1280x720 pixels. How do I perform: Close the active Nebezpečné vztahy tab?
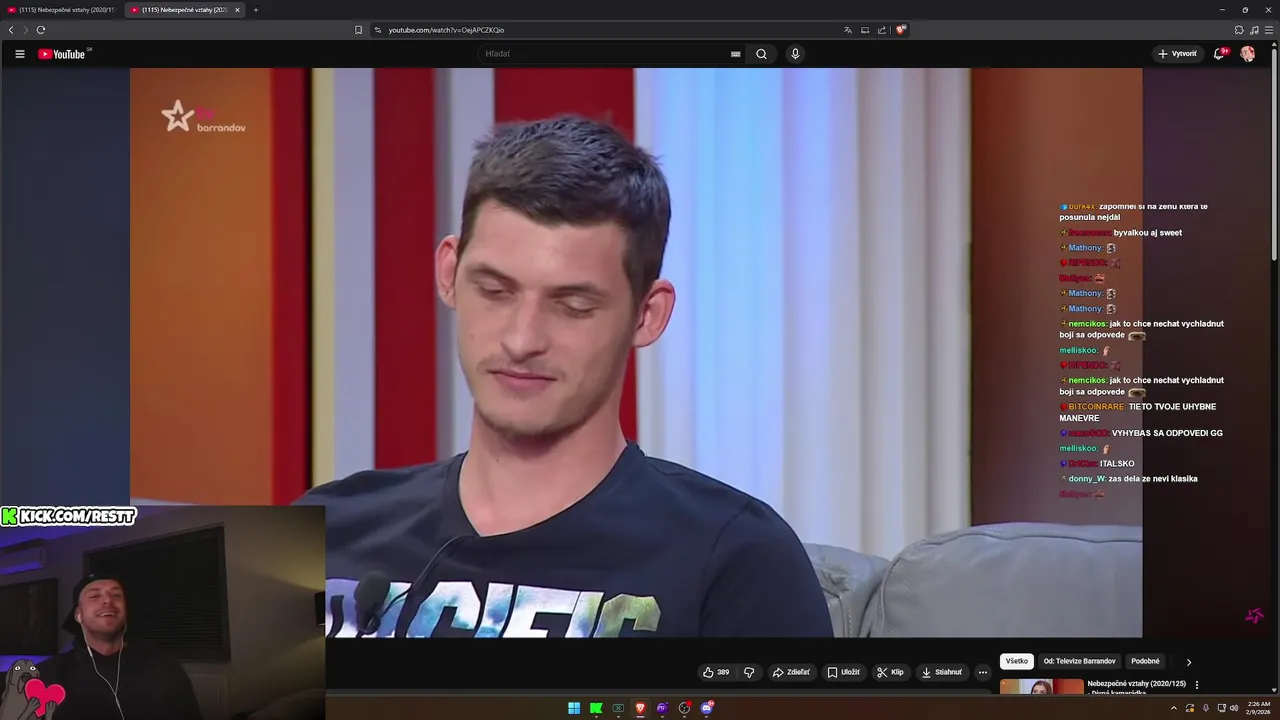click(x=237, y=10)
